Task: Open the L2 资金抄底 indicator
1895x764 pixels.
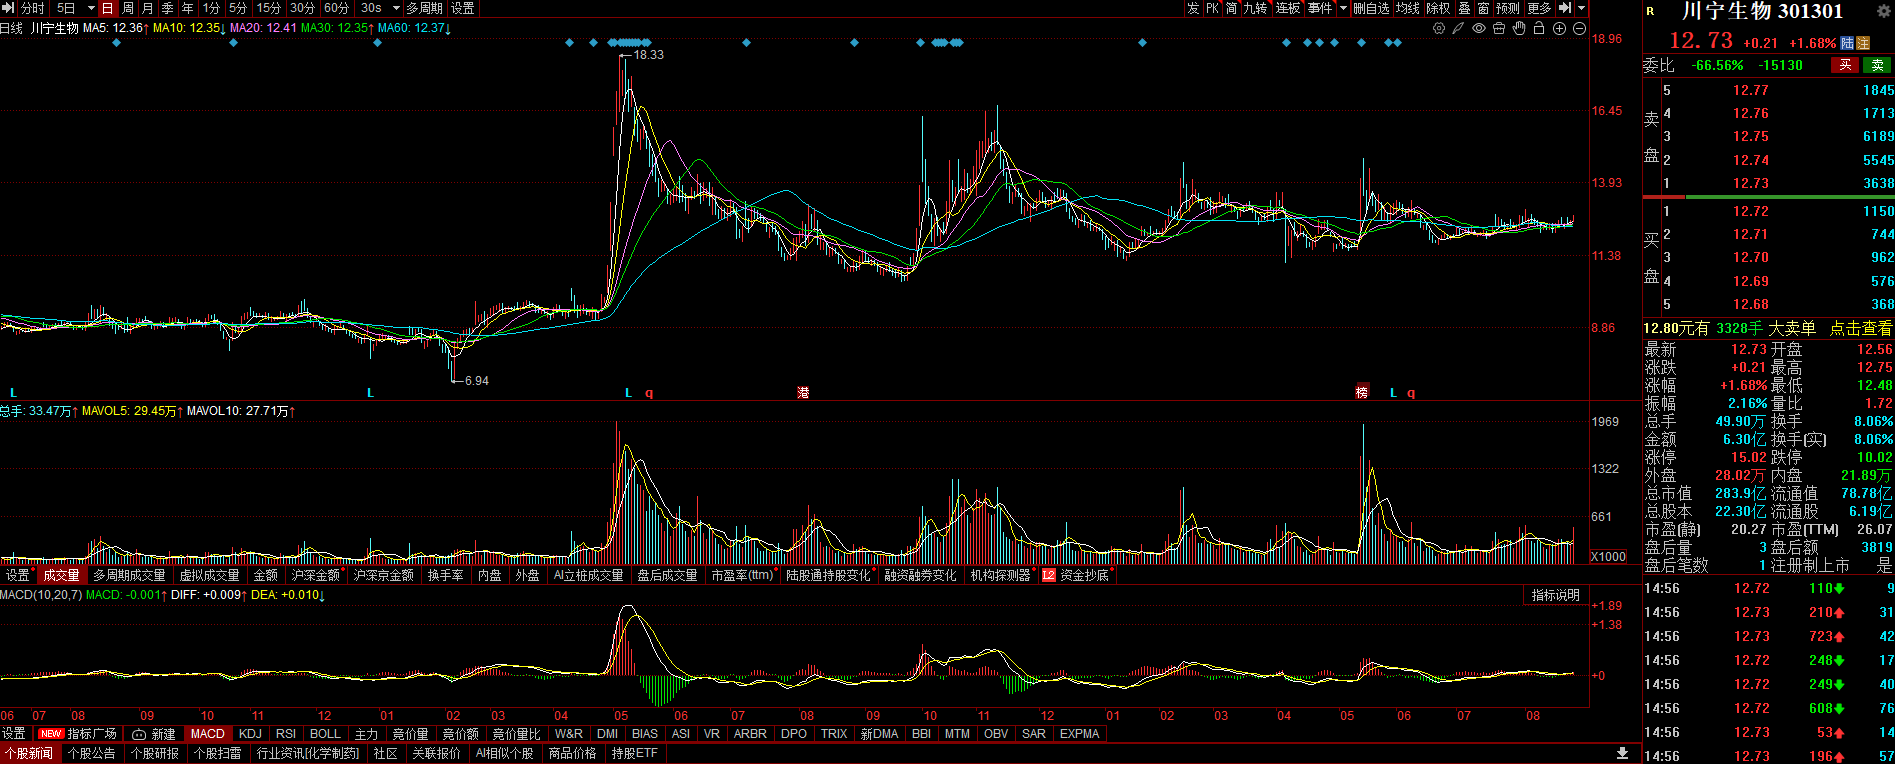Action: click(1075, 576)
